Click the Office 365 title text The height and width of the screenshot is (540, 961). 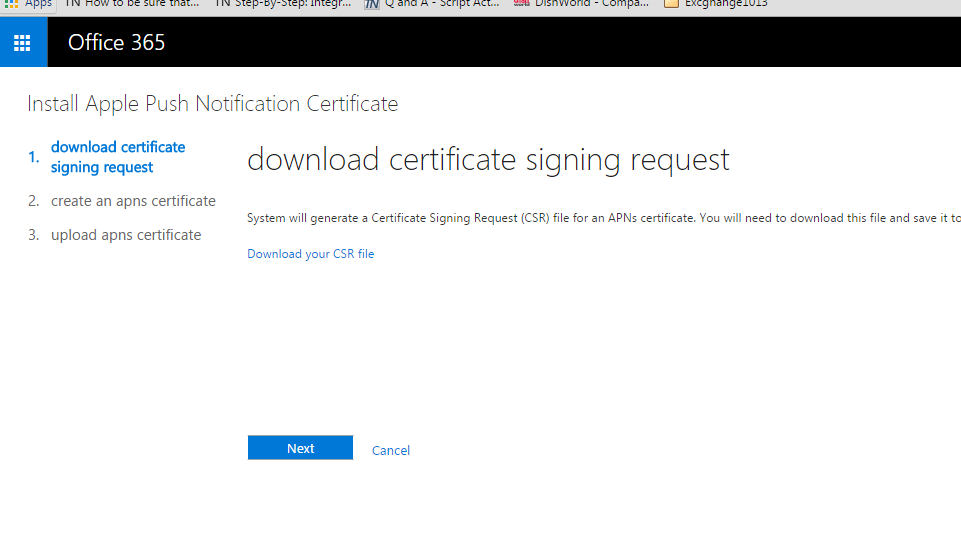116,43
